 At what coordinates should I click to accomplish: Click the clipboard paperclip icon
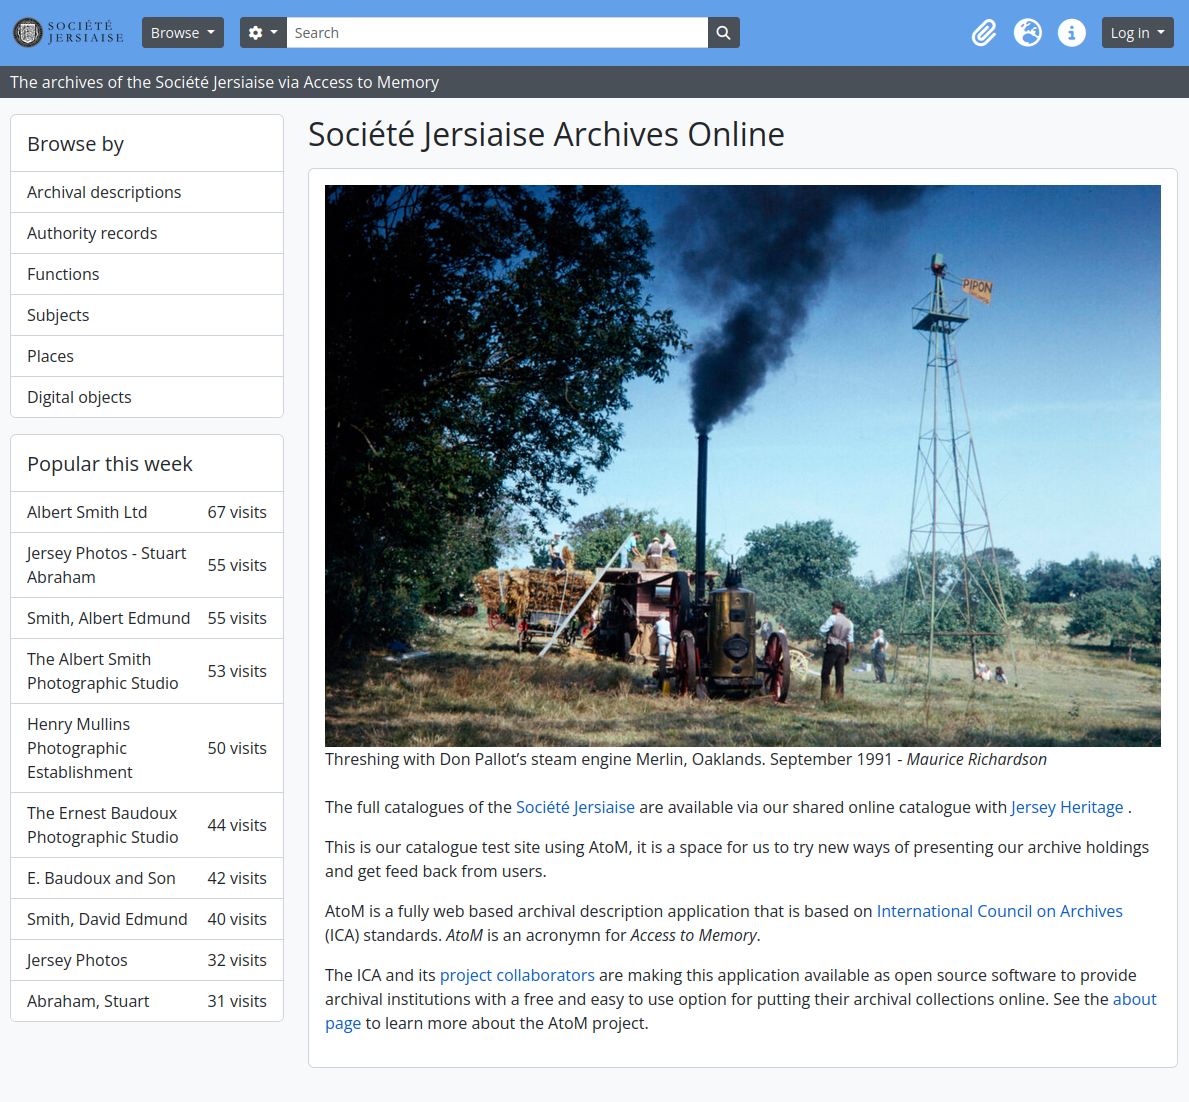click(x=983, y=32)
